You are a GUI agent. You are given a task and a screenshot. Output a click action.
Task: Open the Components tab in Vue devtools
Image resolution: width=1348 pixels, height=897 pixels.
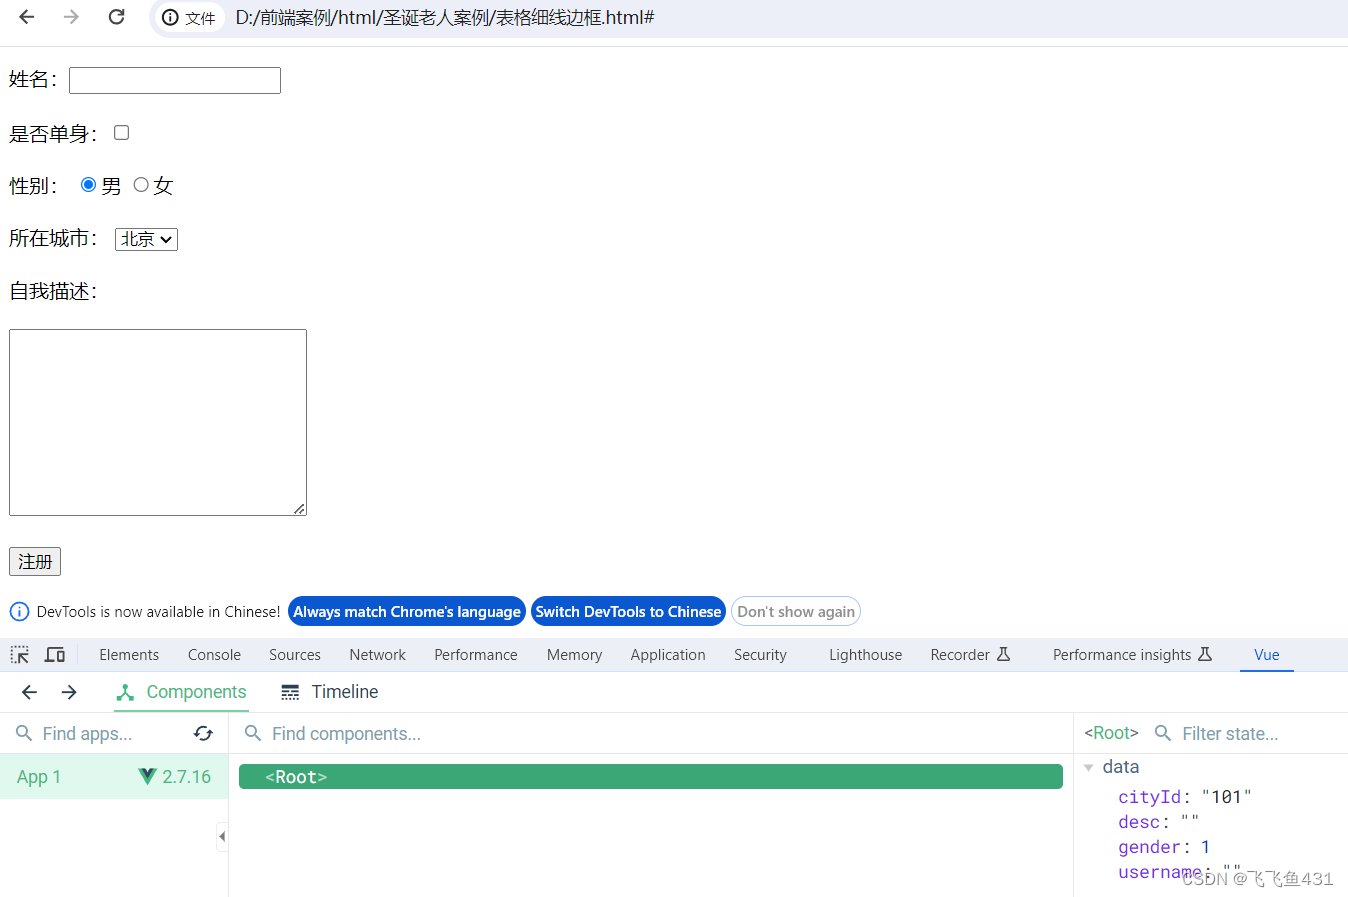pos(182,692)
